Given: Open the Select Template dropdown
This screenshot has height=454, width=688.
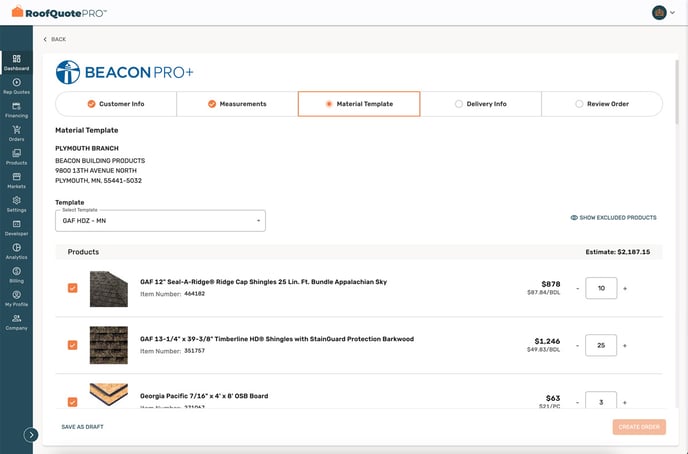Looking at the screenshot, I should pos(160,221).
